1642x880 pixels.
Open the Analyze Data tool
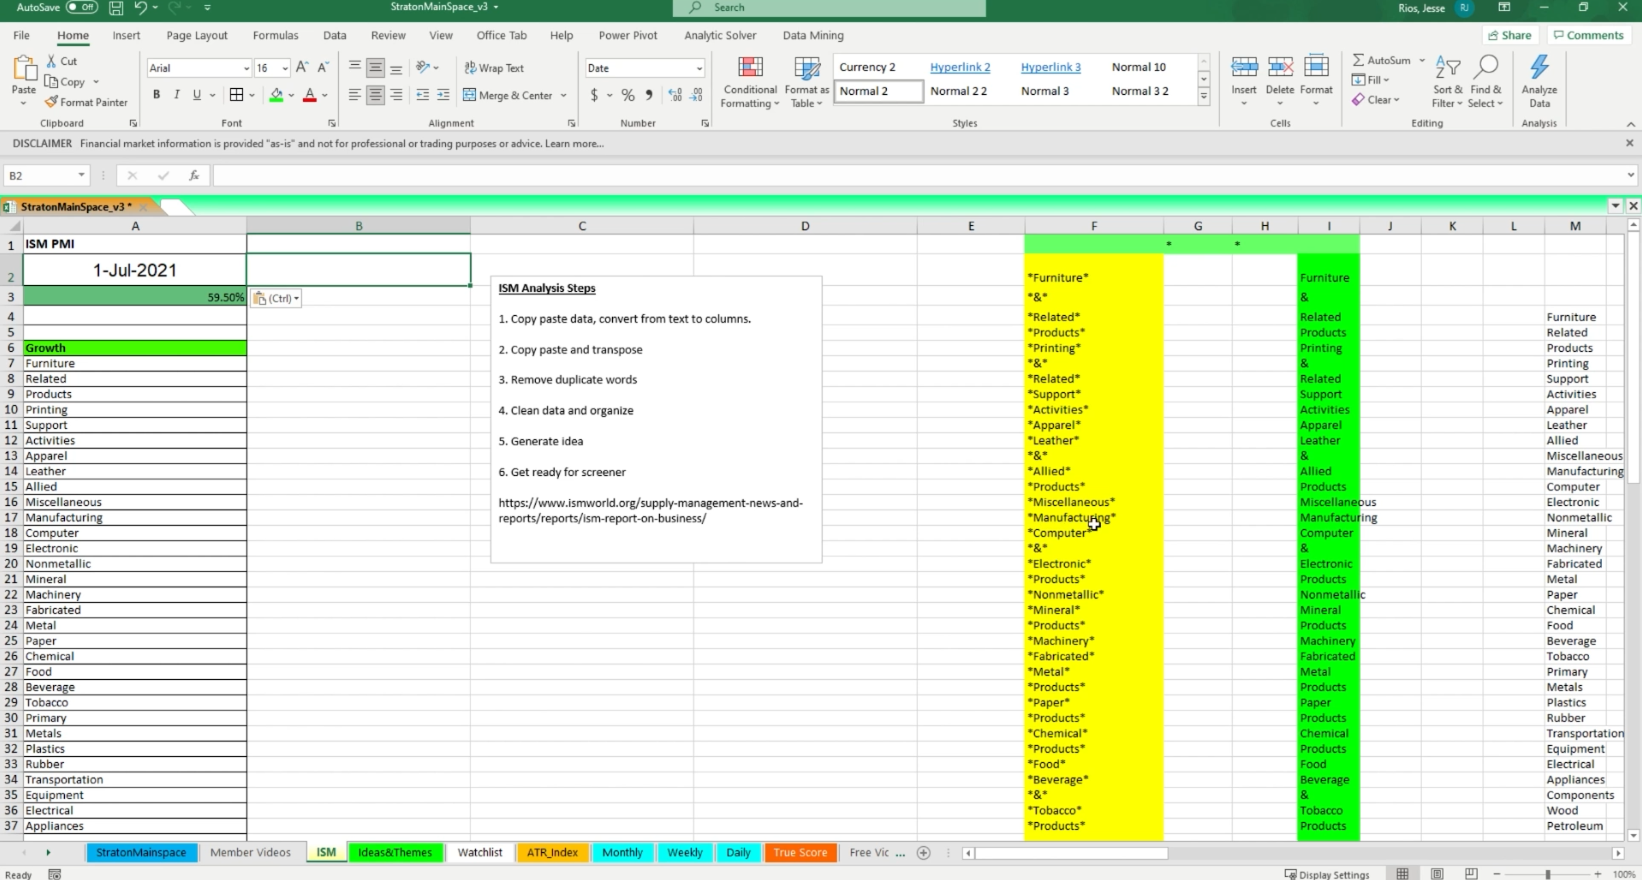coord(1539,68)
